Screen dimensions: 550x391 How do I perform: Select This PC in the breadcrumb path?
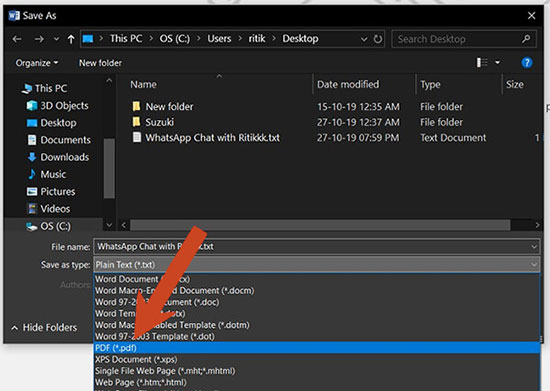[x=126, y=39]
